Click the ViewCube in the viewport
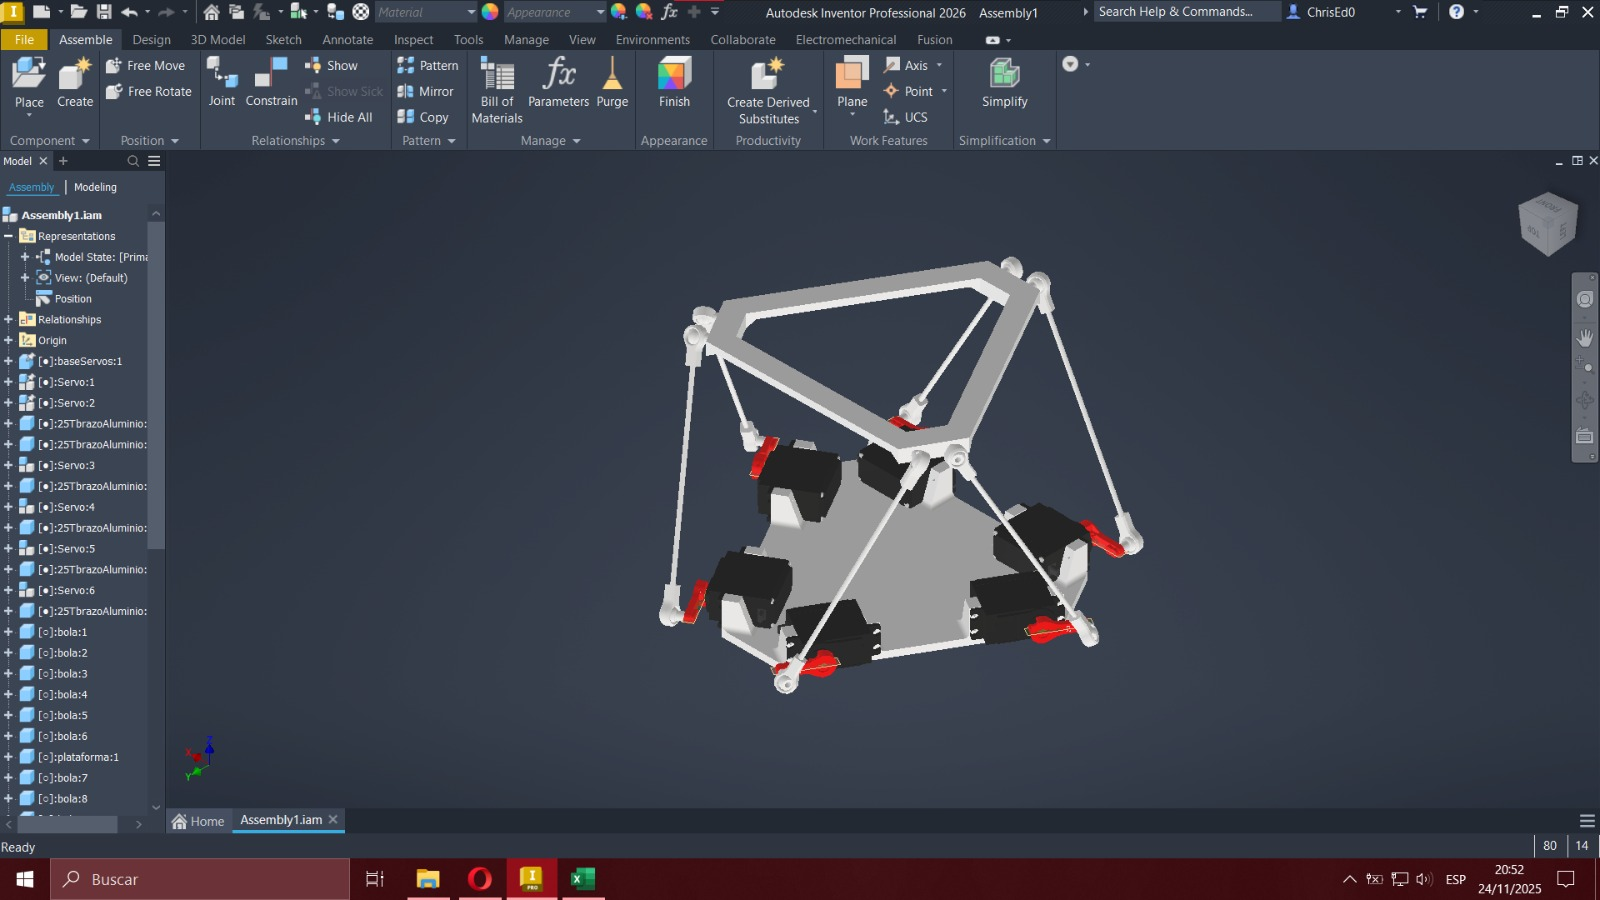The height and width of the screenshot is (900, 1600). tap(1547, 223)
